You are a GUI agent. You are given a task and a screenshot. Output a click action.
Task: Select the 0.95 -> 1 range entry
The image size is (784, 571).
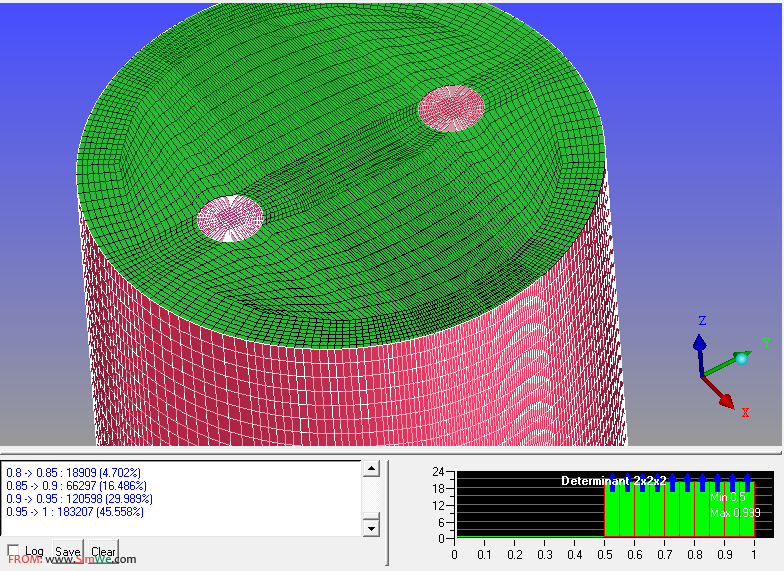click(x=75, y=511)
